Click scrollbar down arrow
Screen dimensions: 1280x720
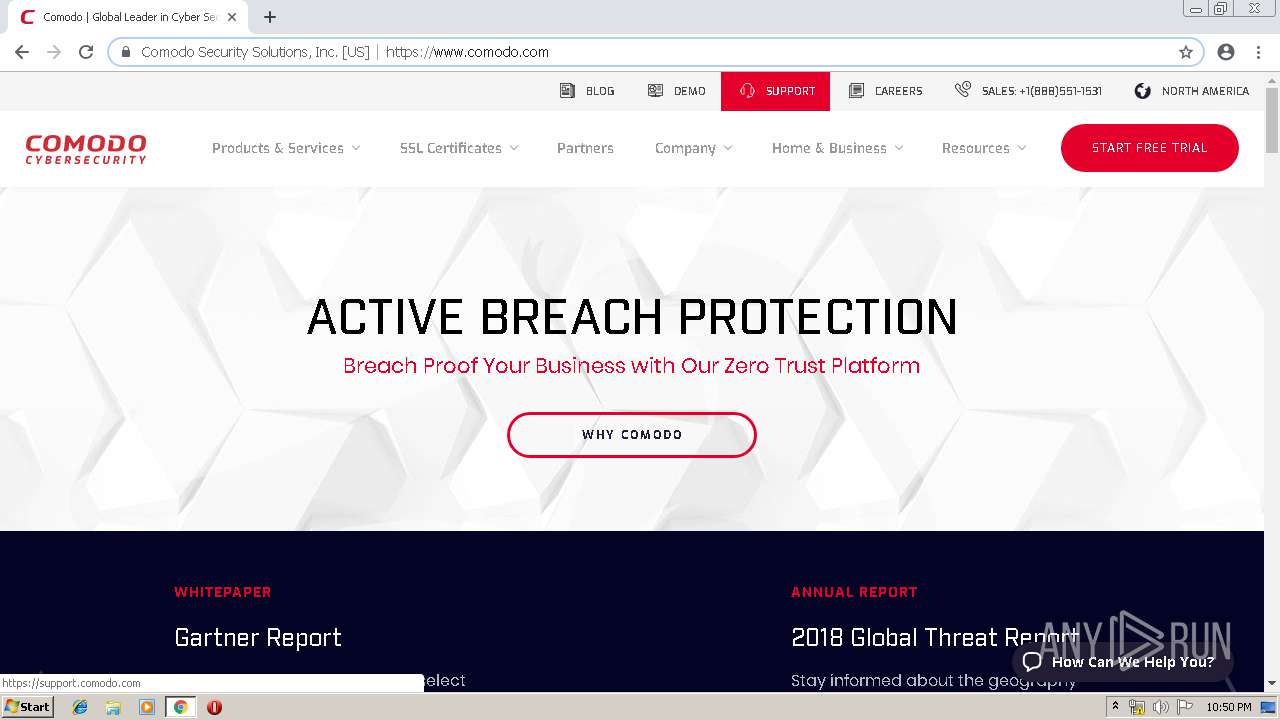(x=1272, y=684)
